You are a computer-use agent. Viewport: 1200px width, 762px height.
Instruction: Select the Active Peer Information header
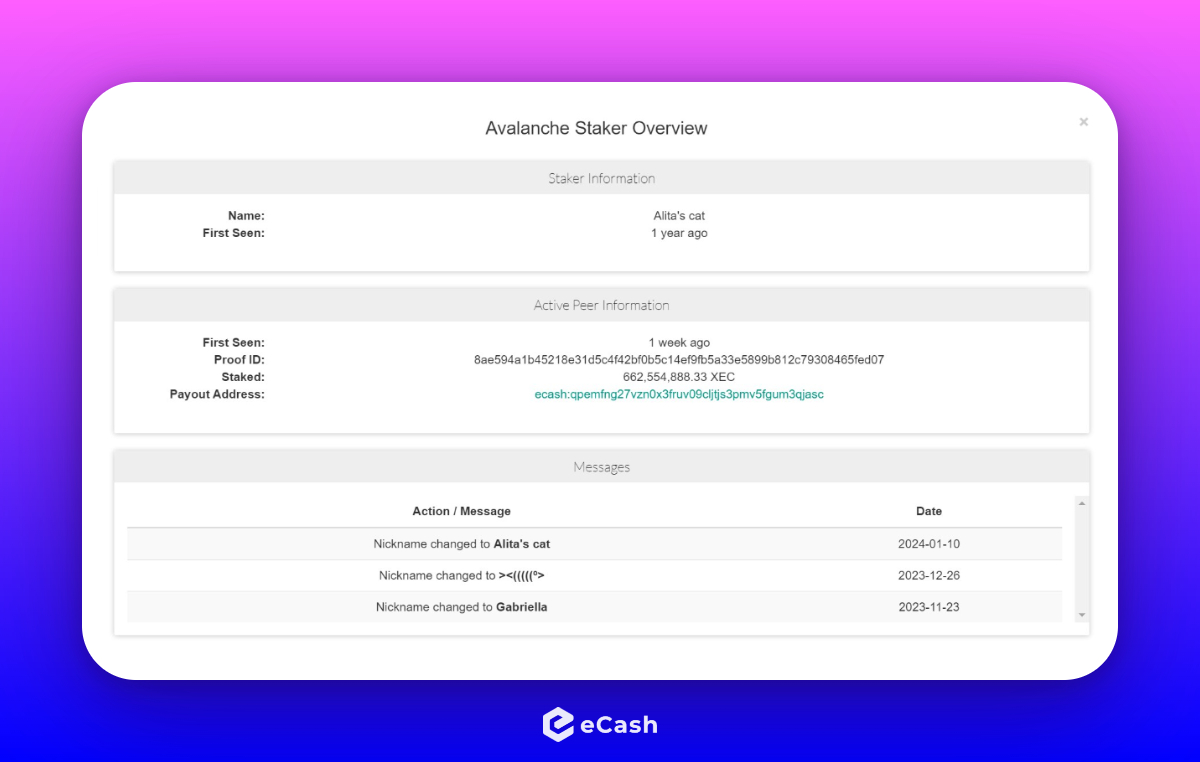coord(601,305)
